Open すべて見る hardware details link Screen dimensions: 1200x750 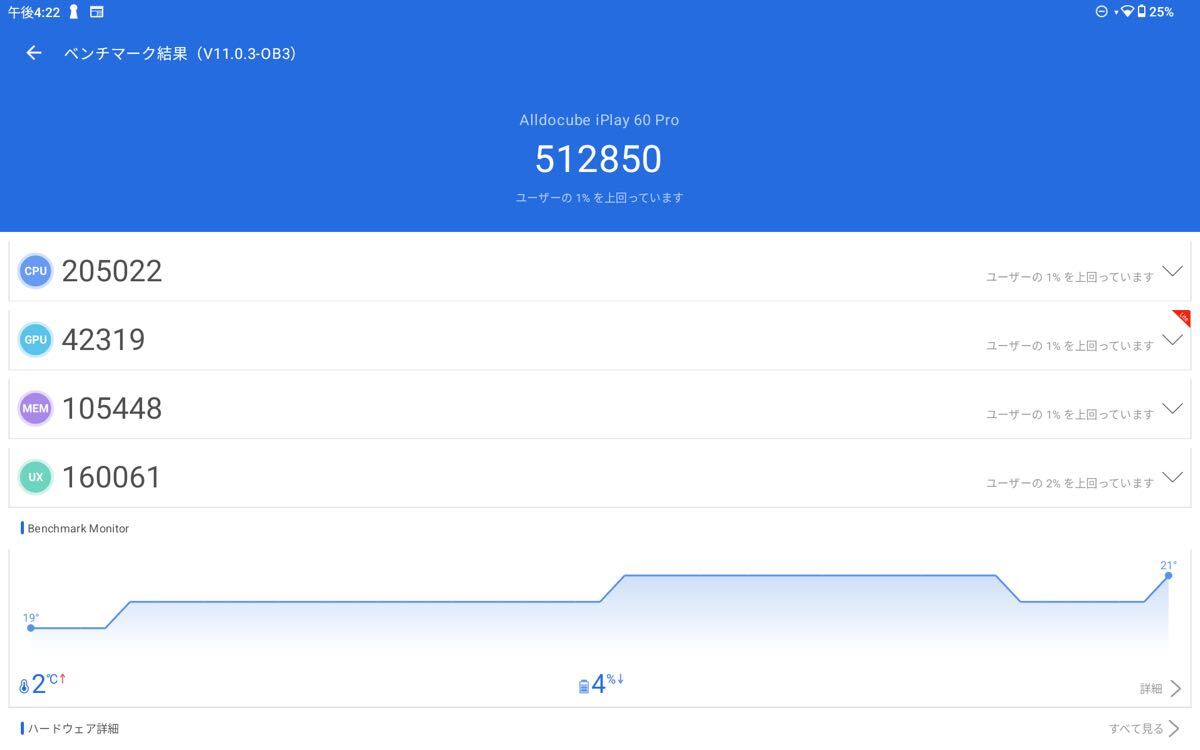[x=1144, y=729]
